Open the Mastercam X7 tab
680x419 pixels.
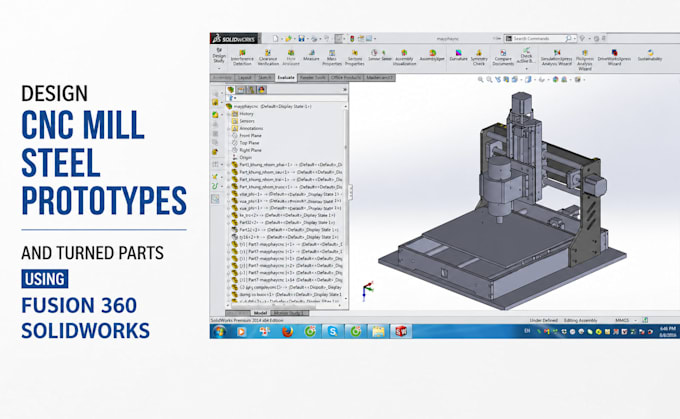(379, 78)
